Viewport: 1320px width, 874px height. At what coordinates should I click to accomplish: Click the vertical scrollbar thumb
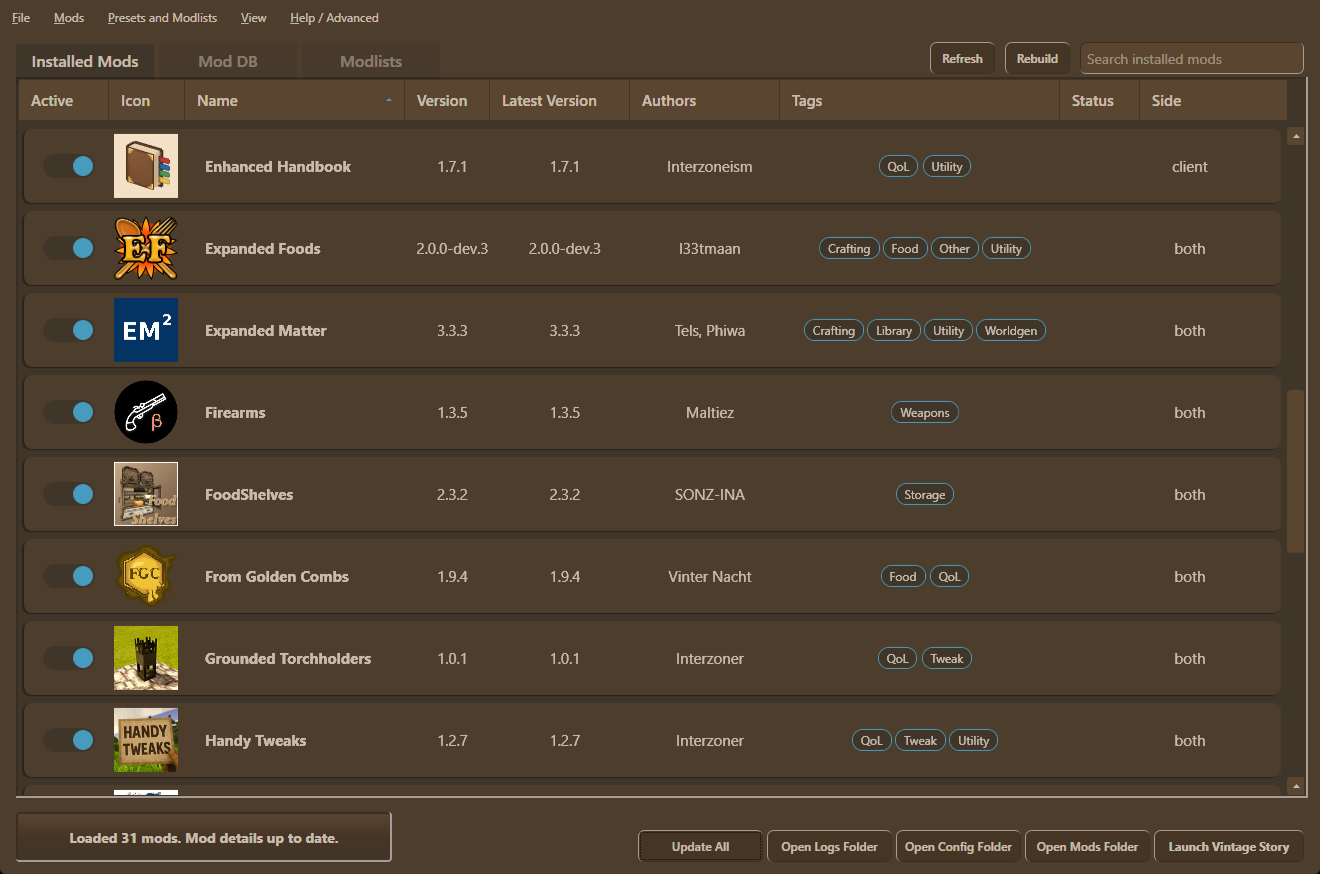pos(1295,470)
